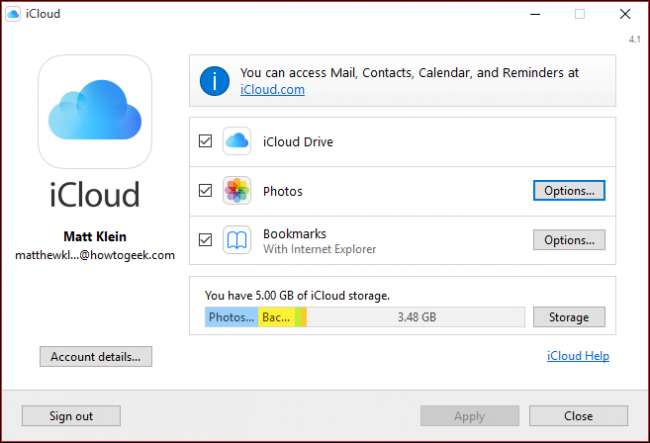This screenshot has width=650, height=443.
Task: Click the Bookmarks book icon
Action: (x=237, y=240)
